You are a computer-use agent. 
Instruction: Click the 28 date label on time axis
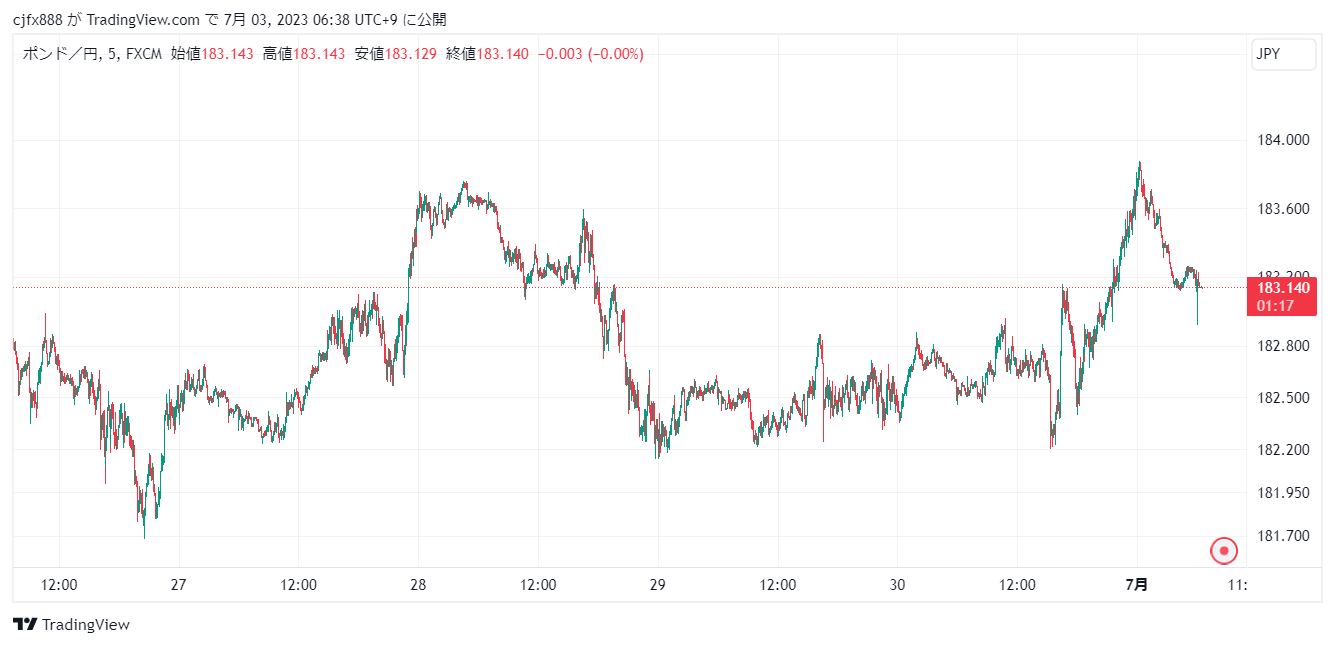(x=418, y=585)
